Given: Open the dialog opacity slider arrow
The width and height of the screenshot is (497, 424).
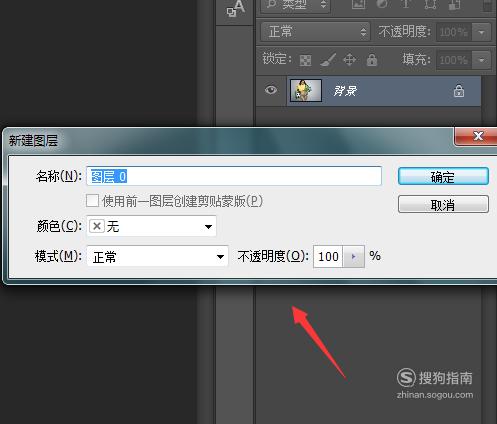Looking at the screenshot, I should tap(354, 256).
